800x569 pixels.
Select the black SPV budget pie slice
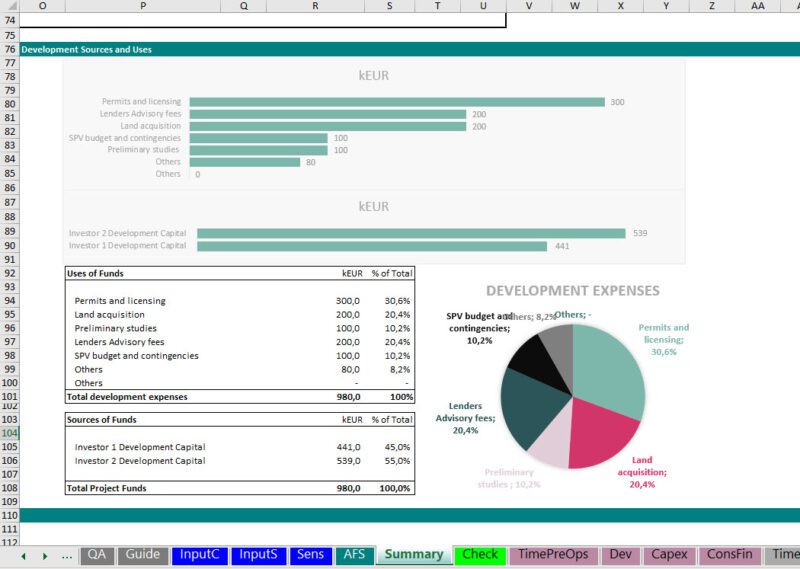(536, 362)
